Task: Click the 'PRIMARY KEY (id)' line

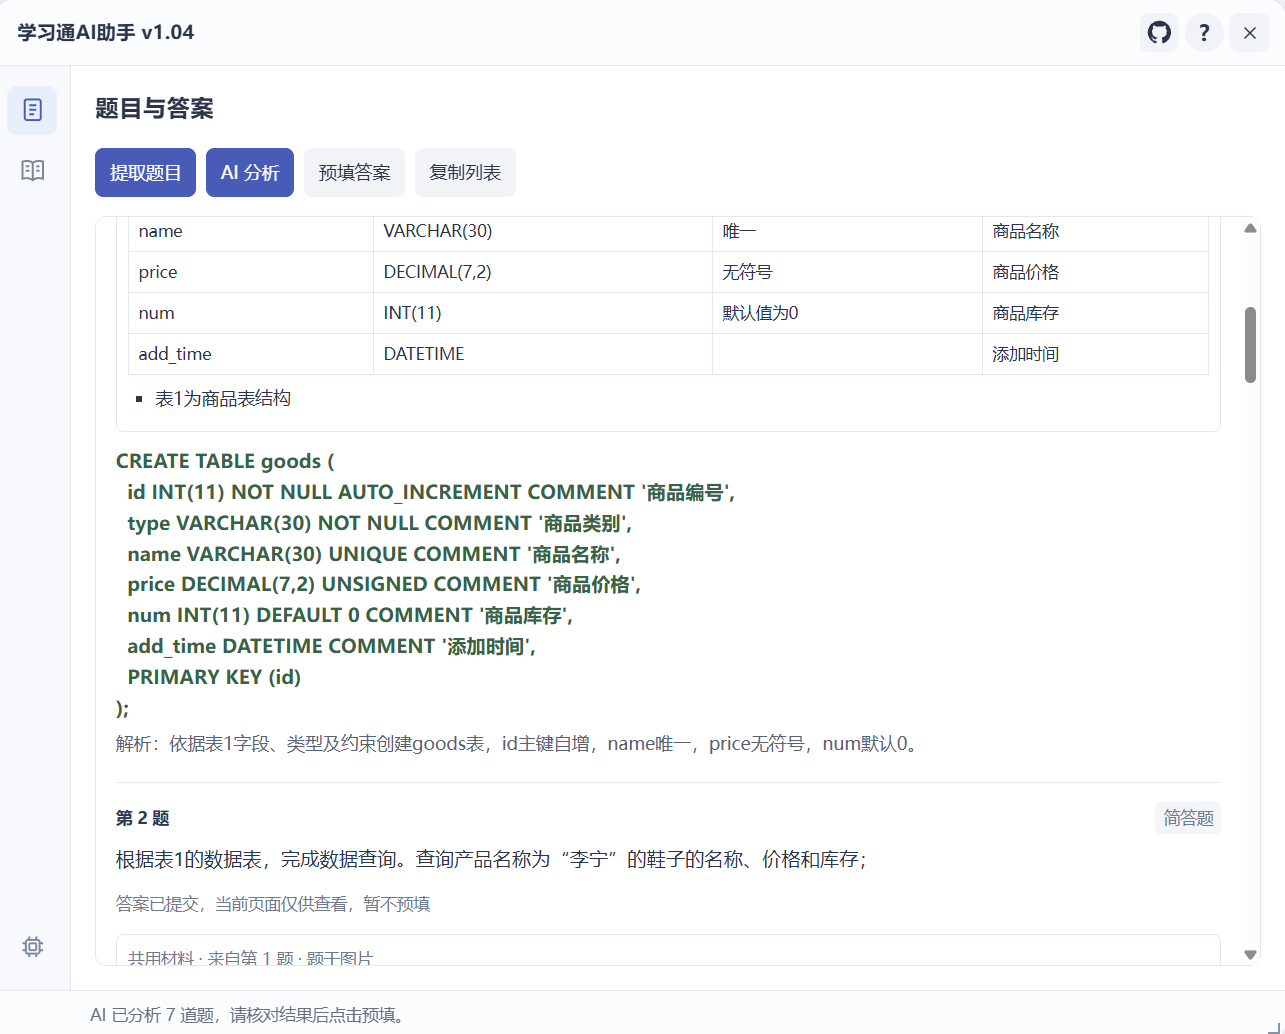Action: [214, 677]
